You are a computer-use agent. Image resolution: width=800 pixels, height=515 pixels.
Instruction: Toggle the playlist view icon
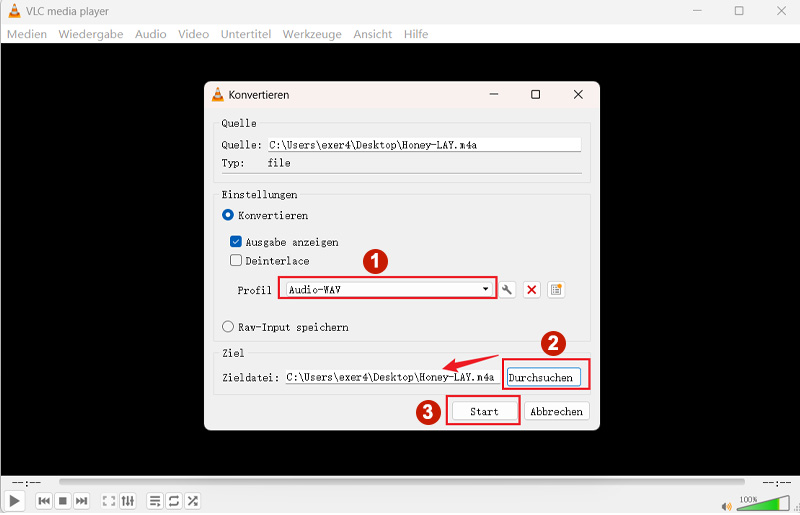coord(155,501)
